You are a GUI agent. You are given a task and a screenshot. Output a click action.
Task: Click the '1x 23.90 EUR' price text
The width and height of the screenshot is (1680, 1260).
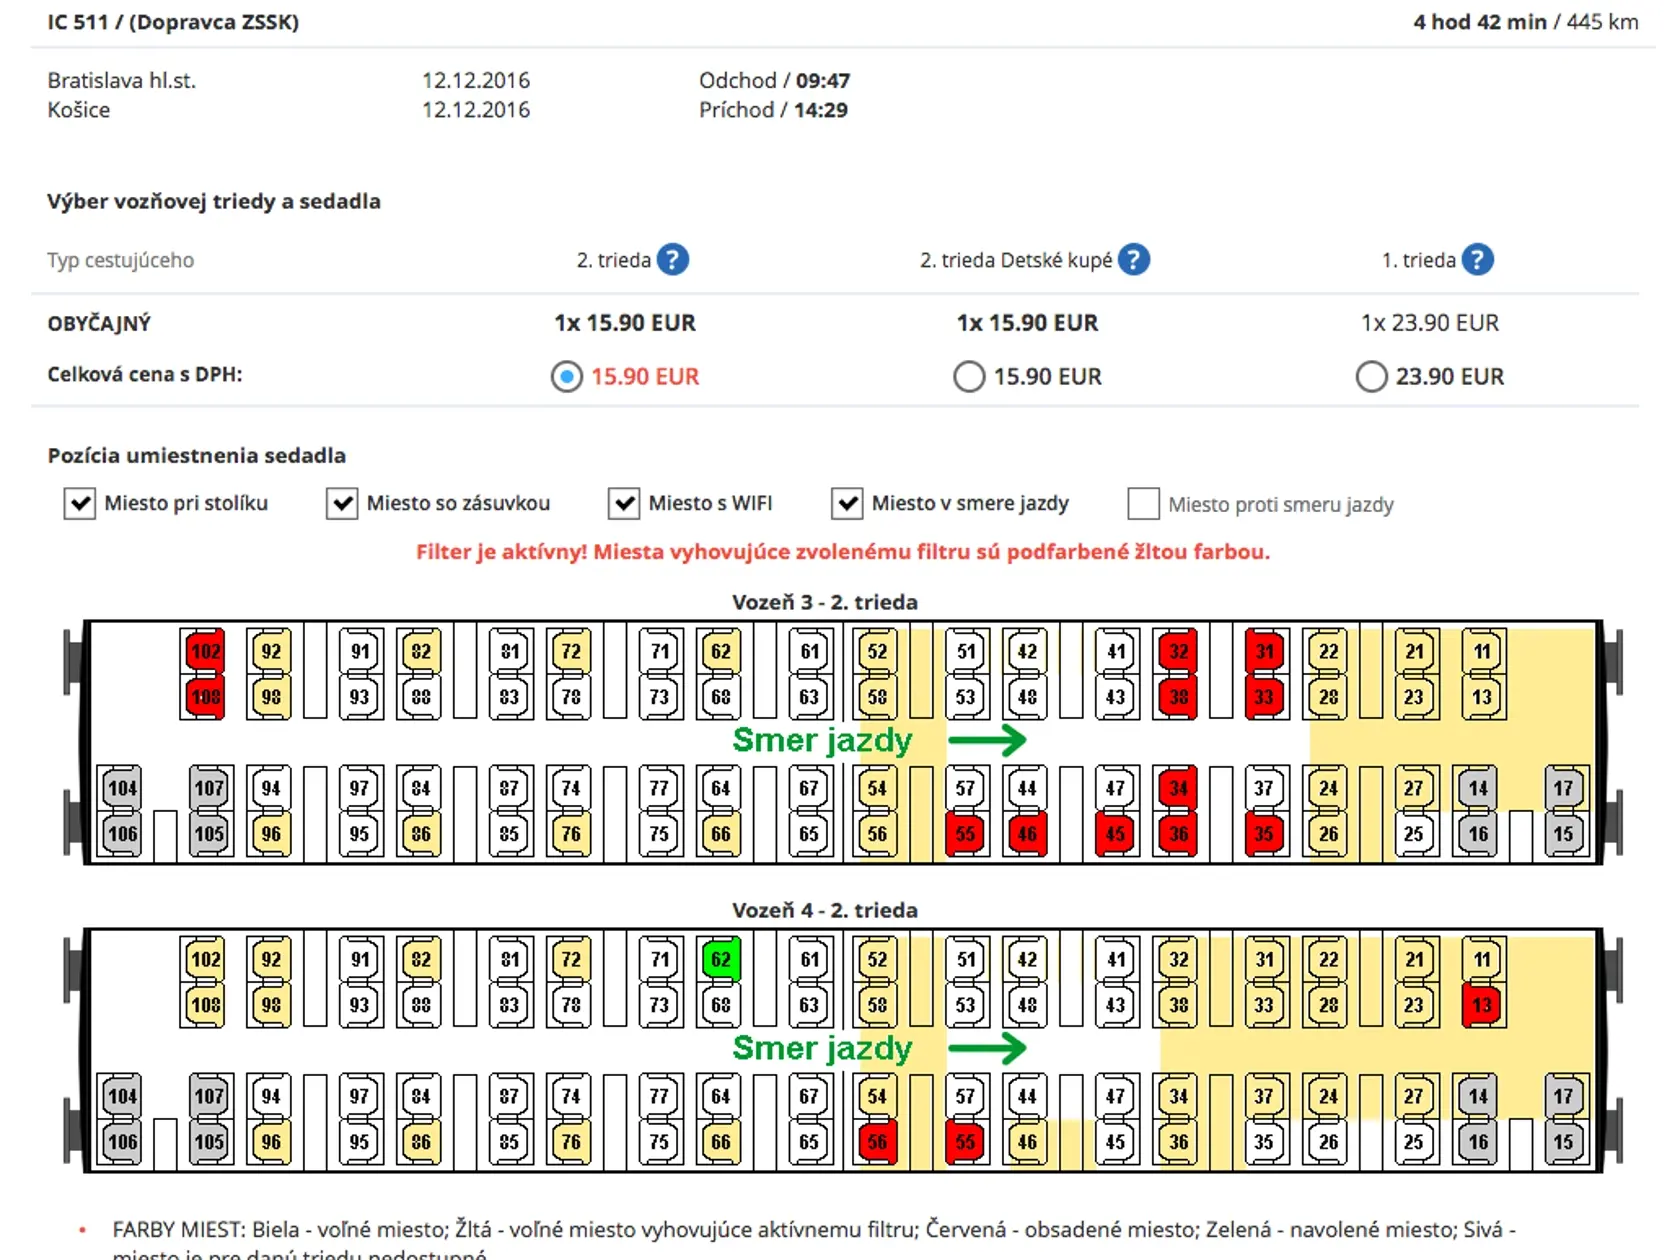[1430, 323]
